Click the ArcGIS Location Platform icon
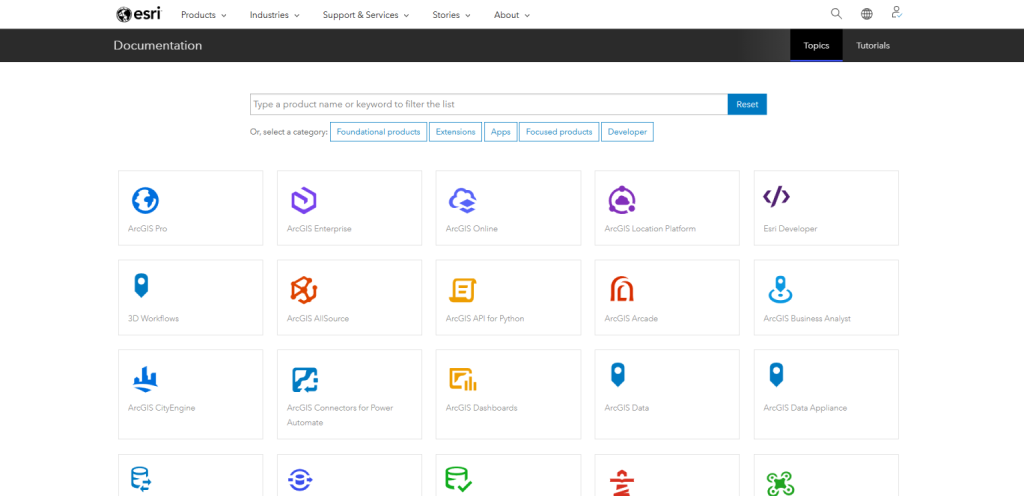Viewport: 1024px width, 496px height. coord(622,200)
